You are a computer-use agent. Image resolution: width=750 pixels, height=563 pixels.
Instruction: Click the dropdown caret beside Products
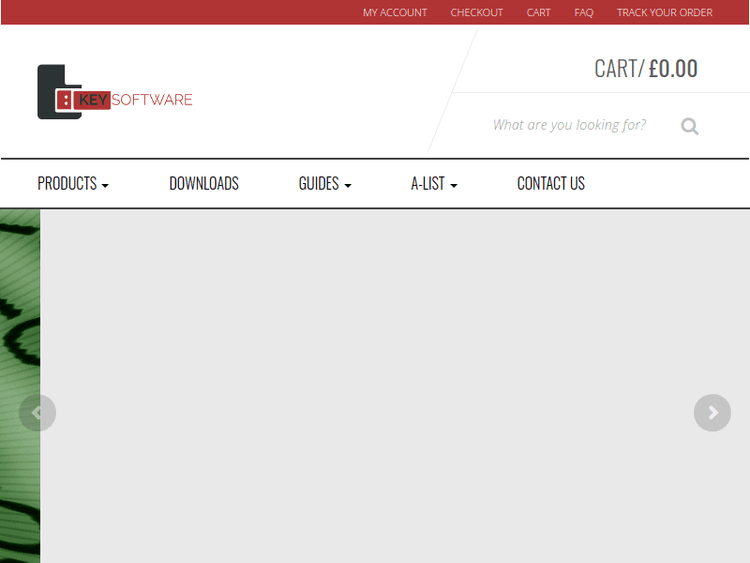(x=105, y=186)
